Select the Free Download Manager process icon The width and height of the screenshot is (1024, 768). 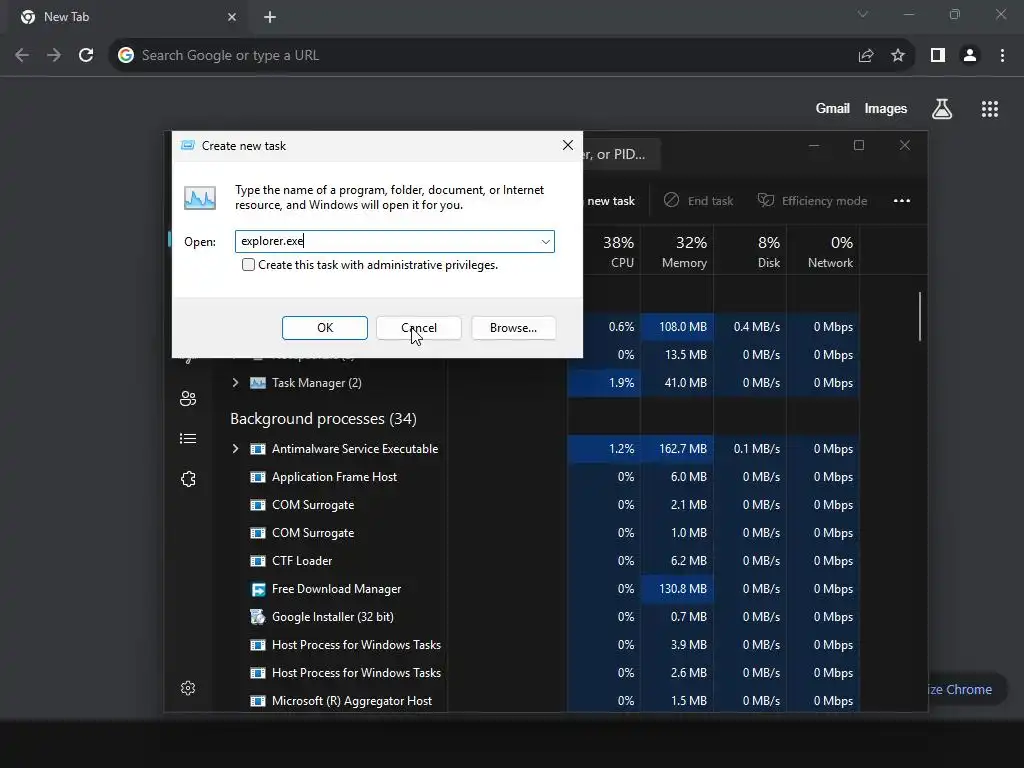(258, 589)
